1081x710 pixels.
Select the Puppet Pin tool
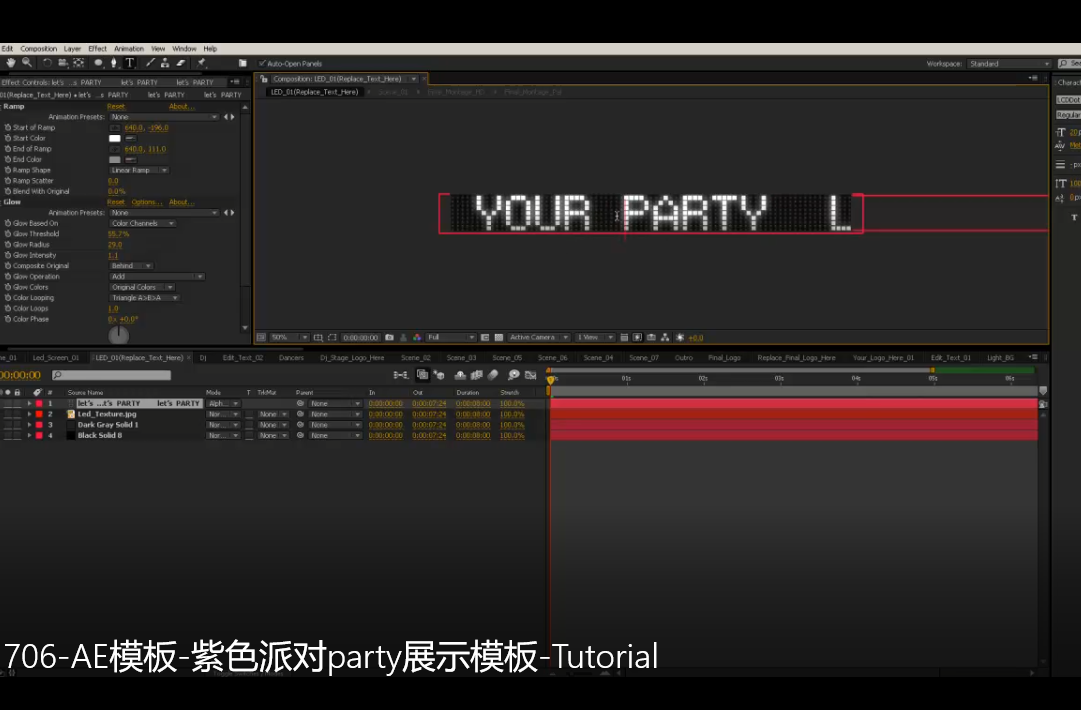click(202, 63)
